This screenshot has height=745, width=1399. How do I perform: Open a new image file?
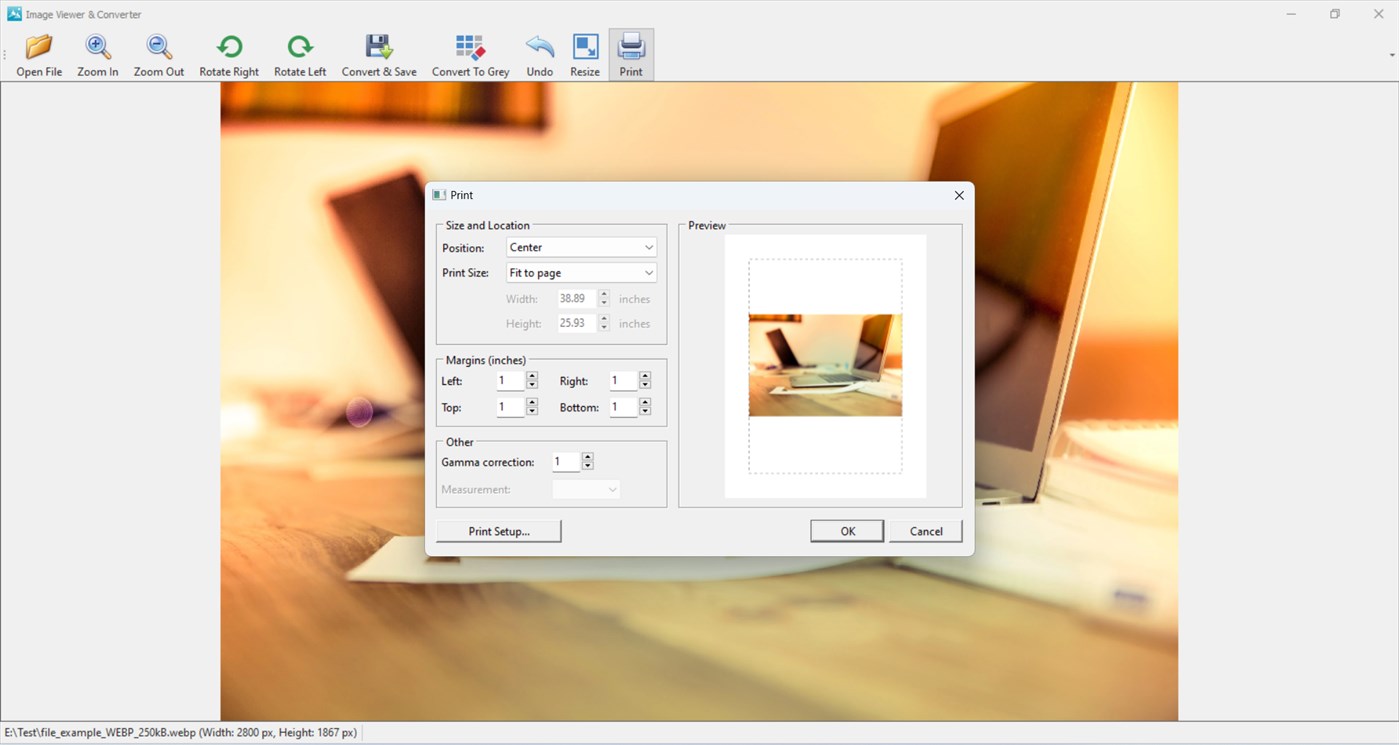[x=39, y=53]
